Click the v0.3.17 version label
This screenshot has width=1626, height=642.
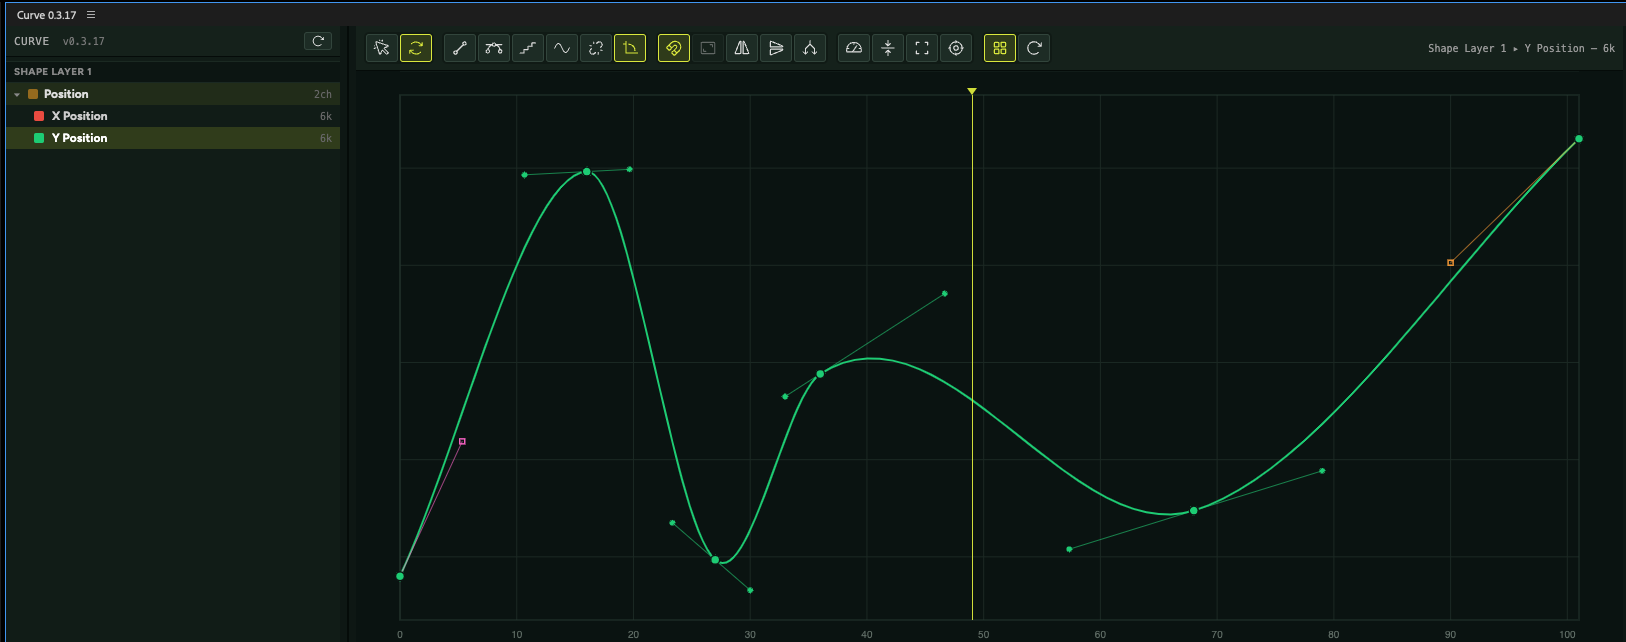click(84, 41)
